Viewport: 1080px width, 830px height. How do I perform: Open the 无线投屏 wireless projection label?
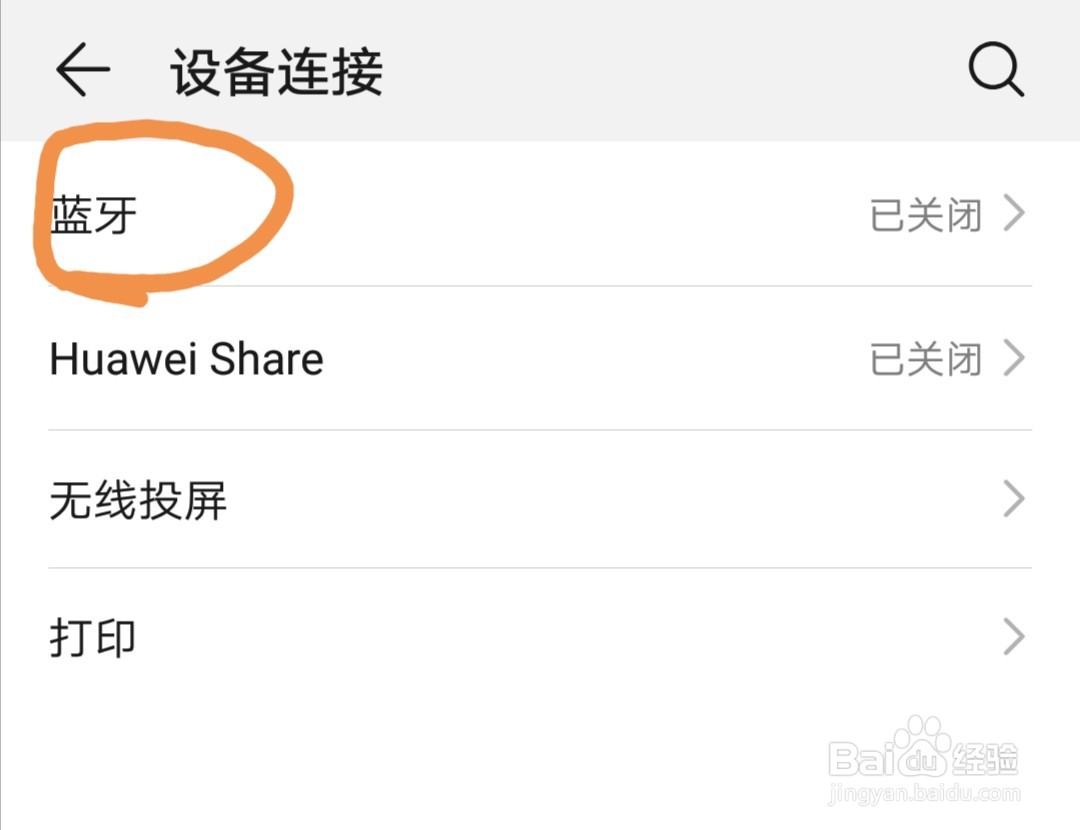(138, 500)
